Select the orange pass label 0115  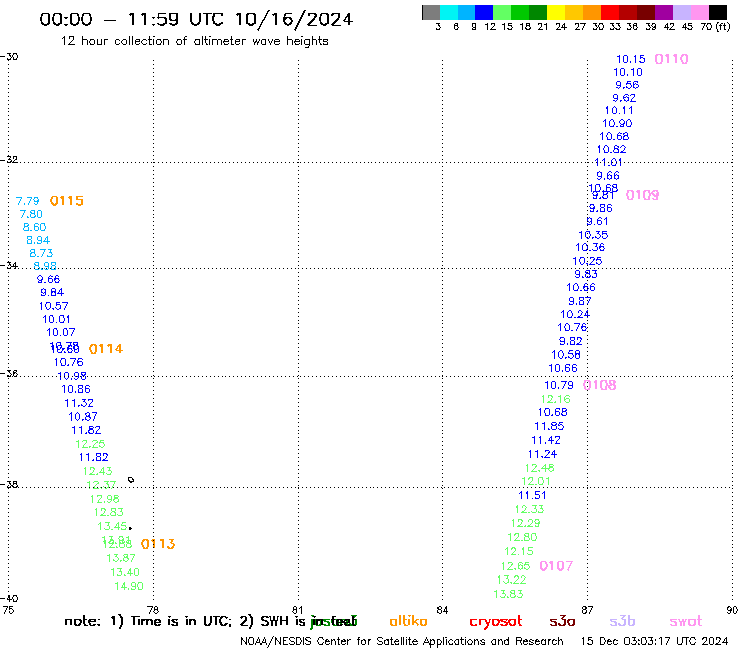click(x=67, y=201)
